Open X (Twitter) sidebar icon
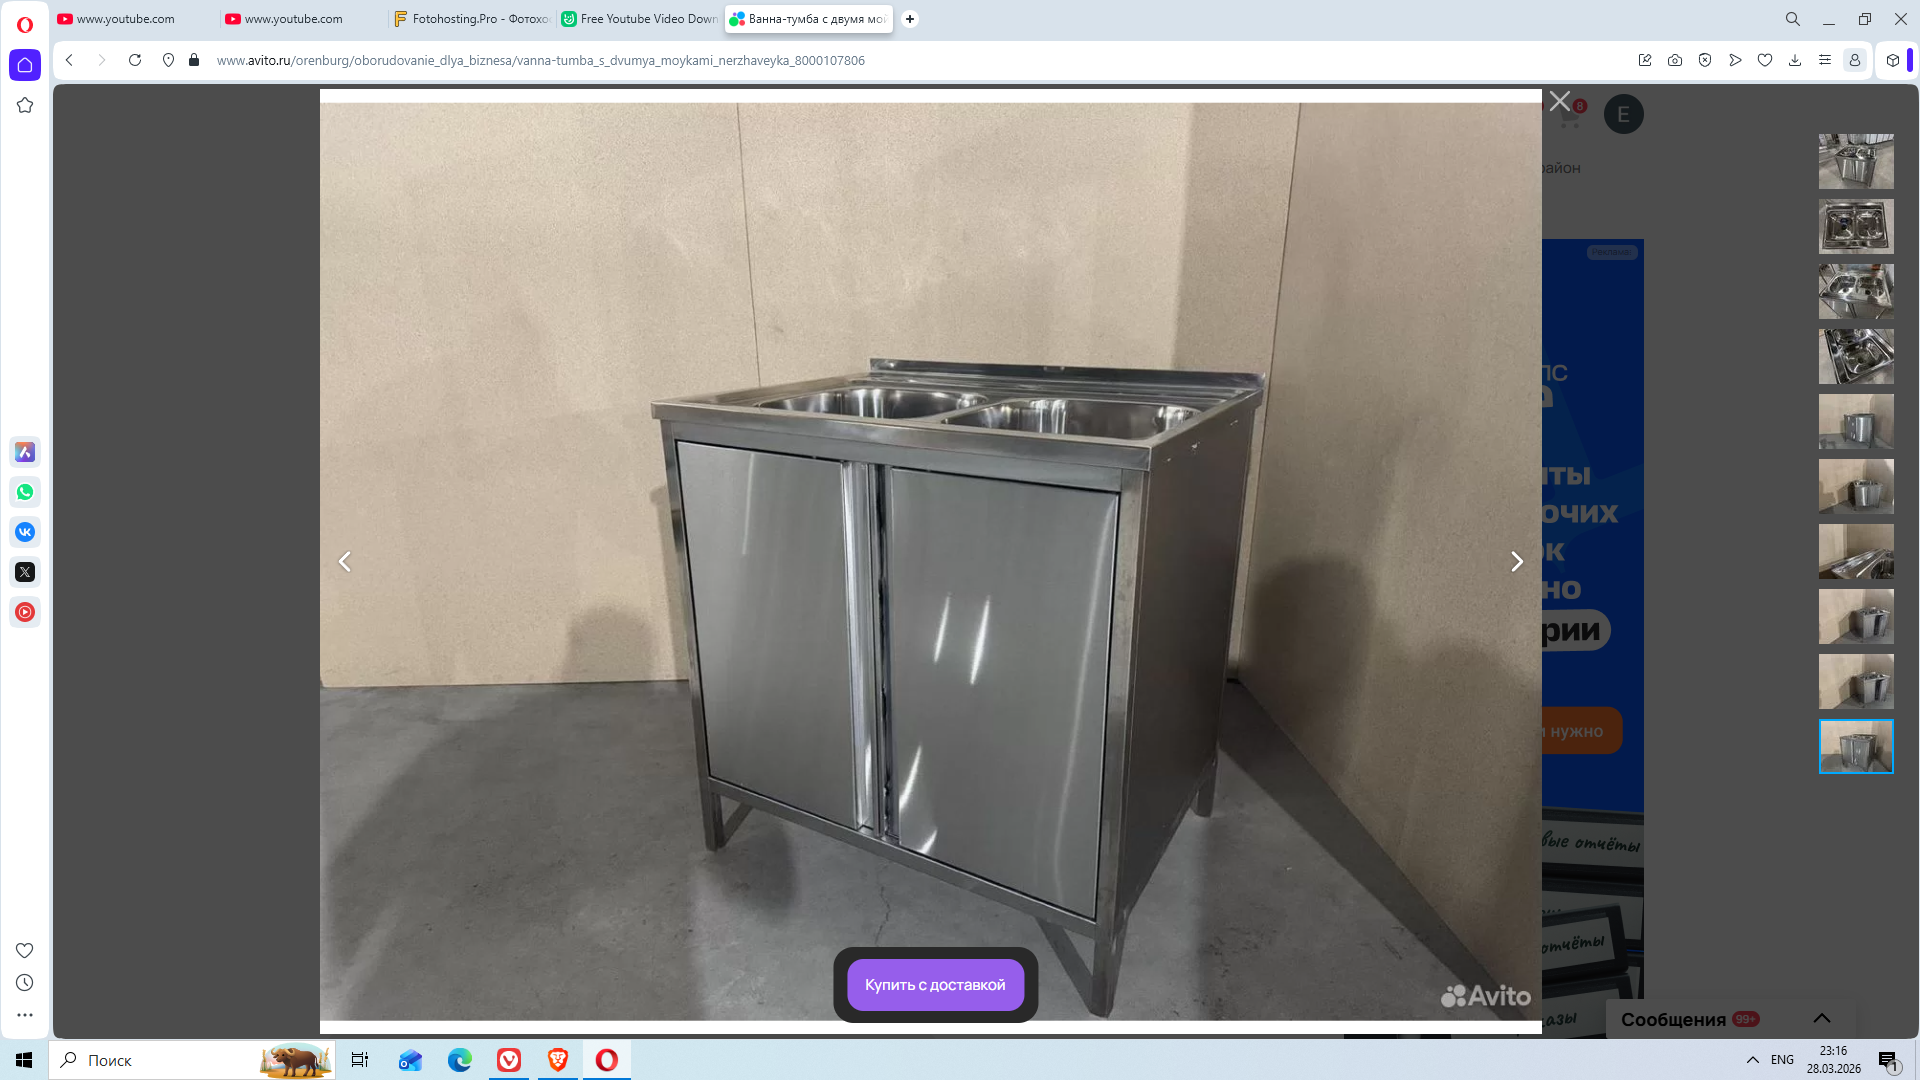The height and width of the screenshot is (1080, 1920). pyautogui.click(x=25, y=572)
